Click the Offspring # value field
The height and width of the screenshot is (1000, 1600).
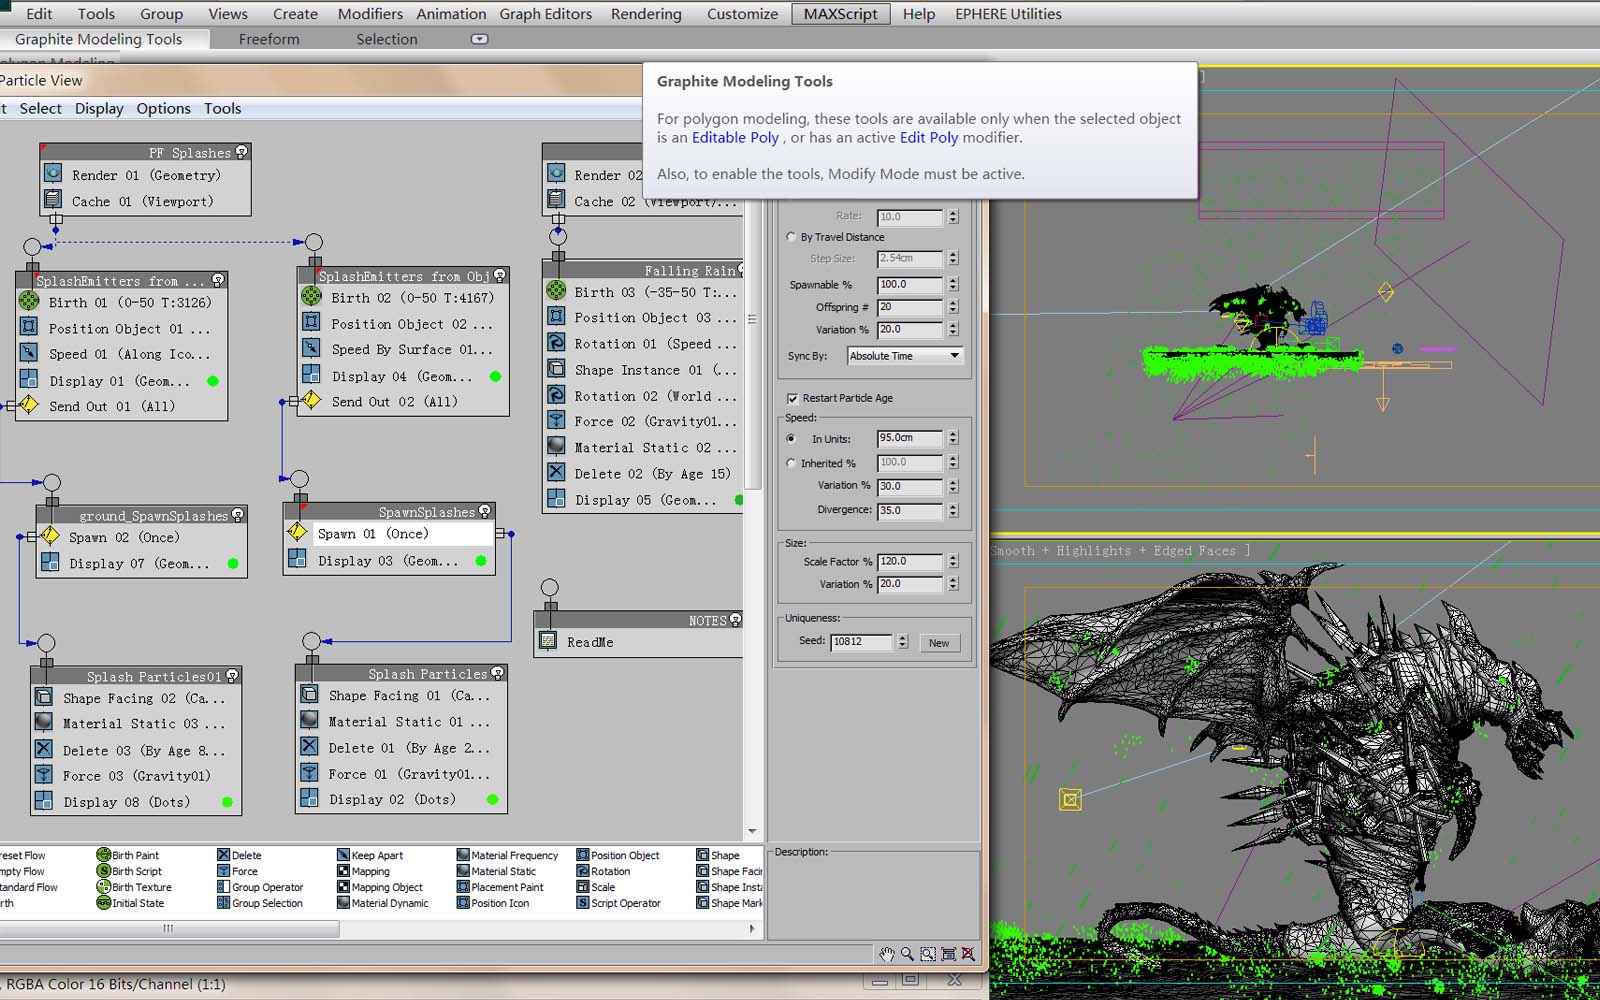[910, 307]
